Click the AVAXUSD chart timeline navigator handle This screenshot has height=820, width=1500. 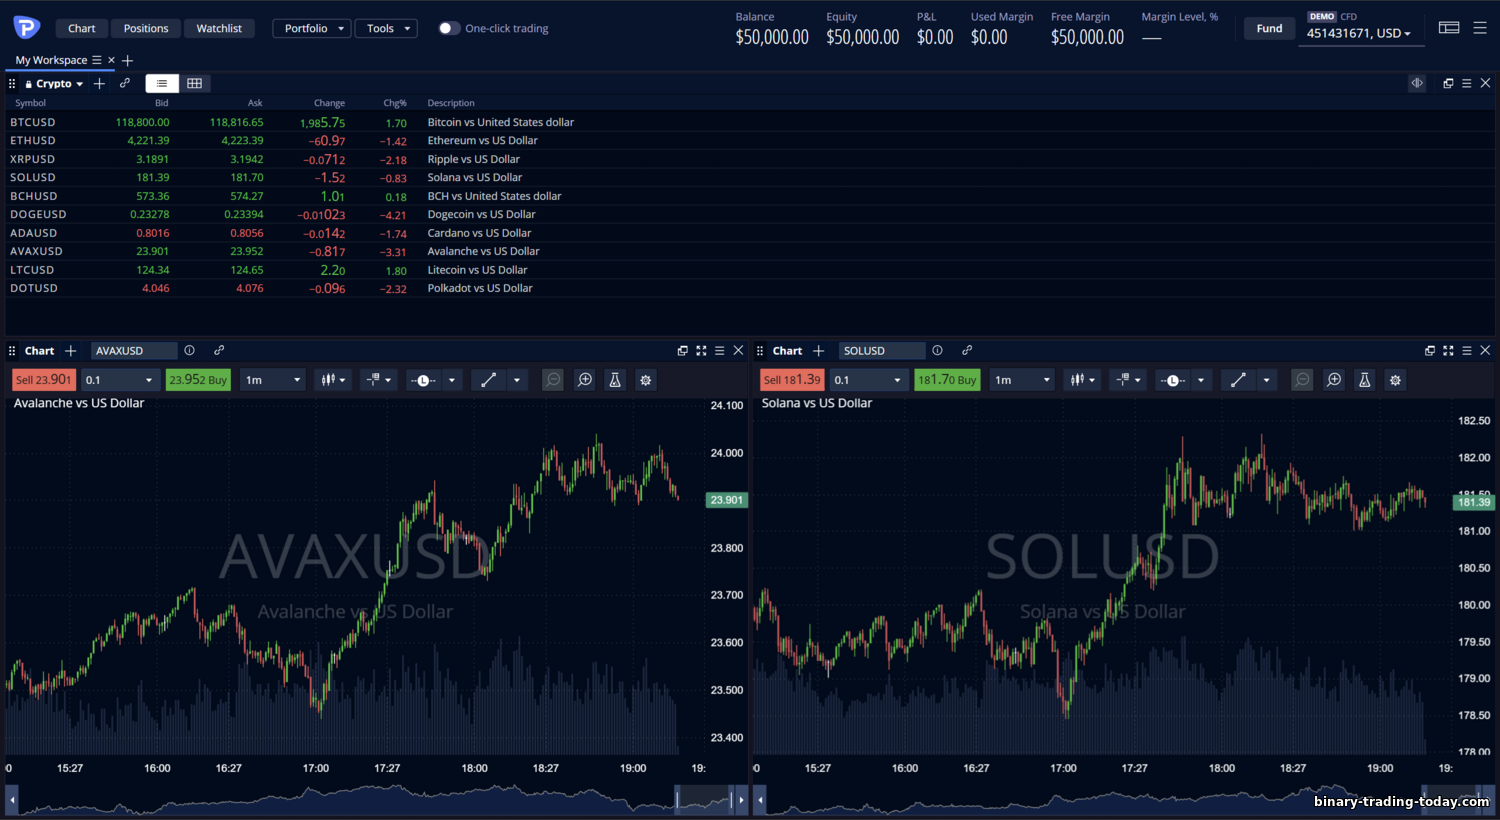pos(678,799)
